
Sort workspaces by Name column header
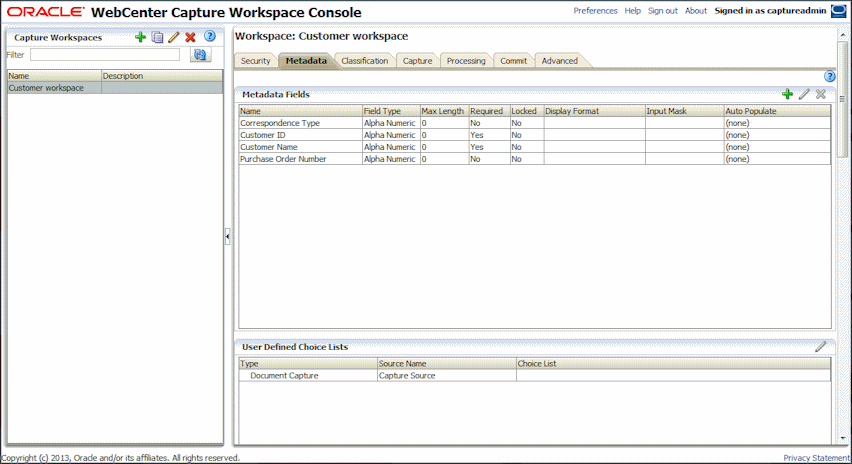tap(54, 76)
